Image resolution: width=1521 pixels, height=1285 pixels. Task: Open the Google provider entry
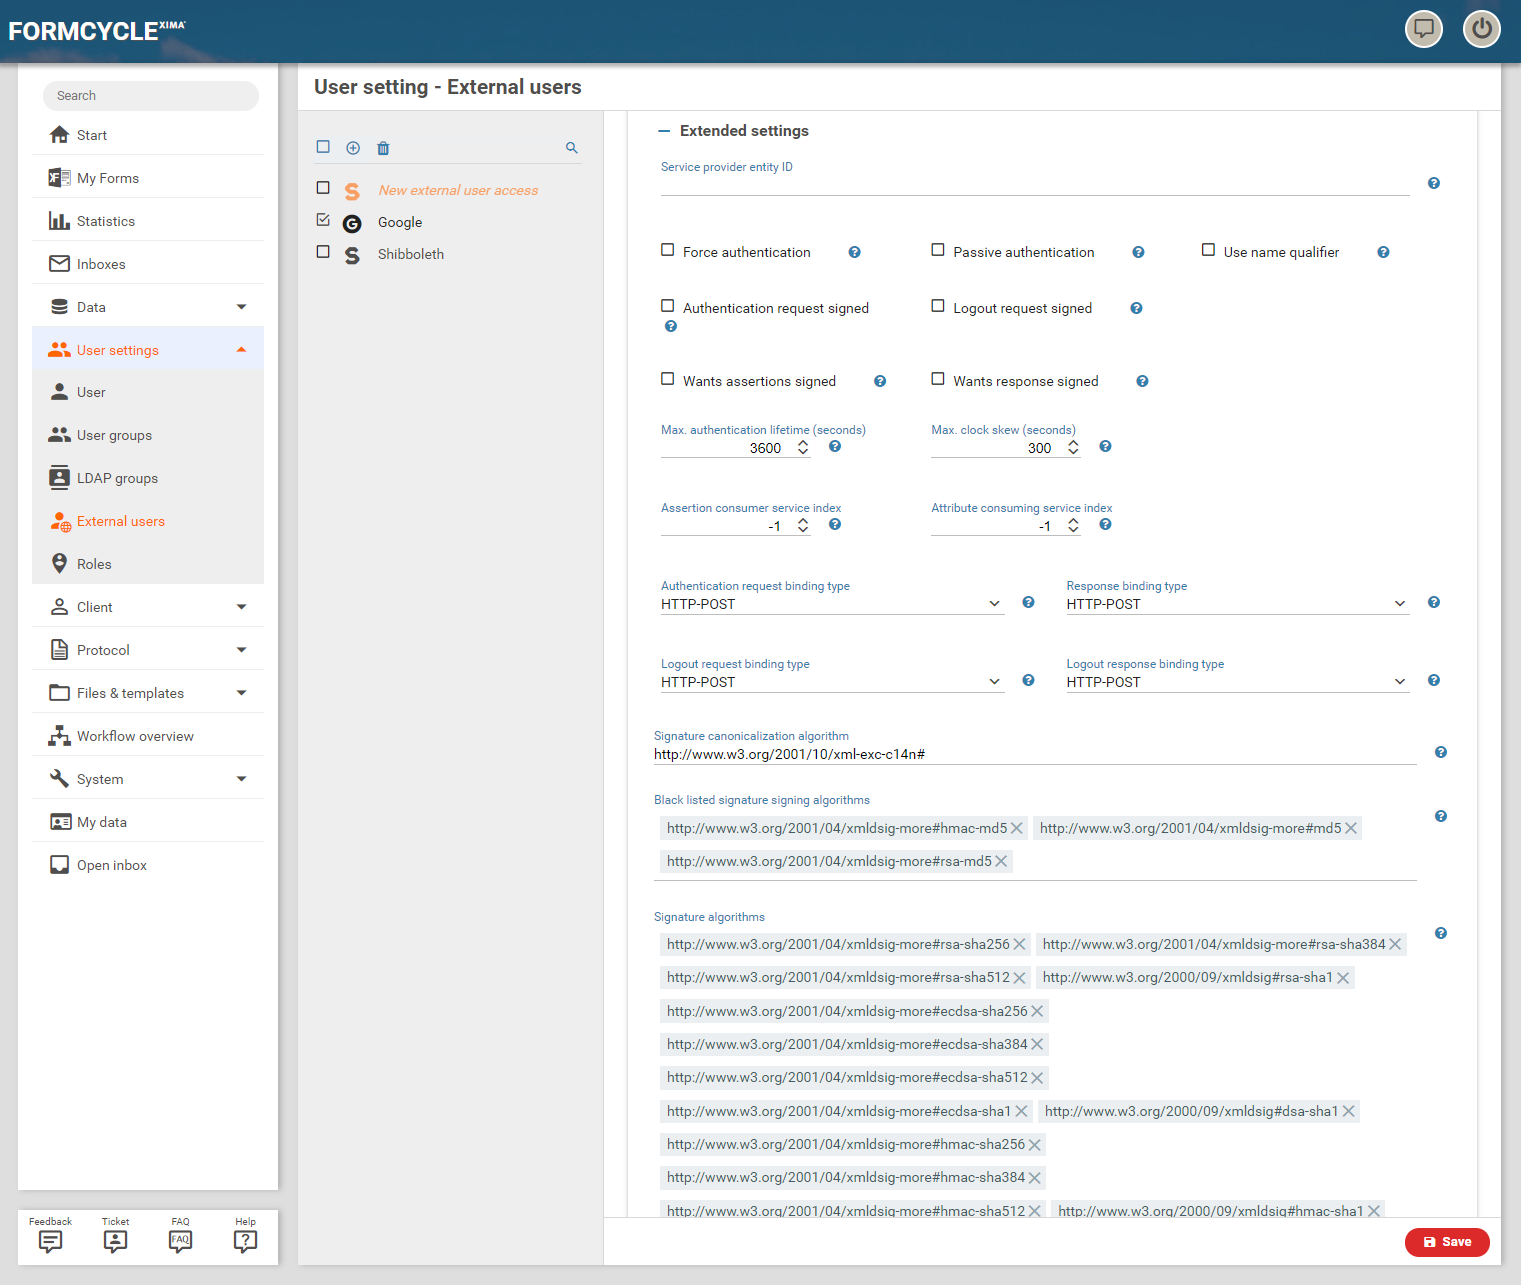pos(400,222)
